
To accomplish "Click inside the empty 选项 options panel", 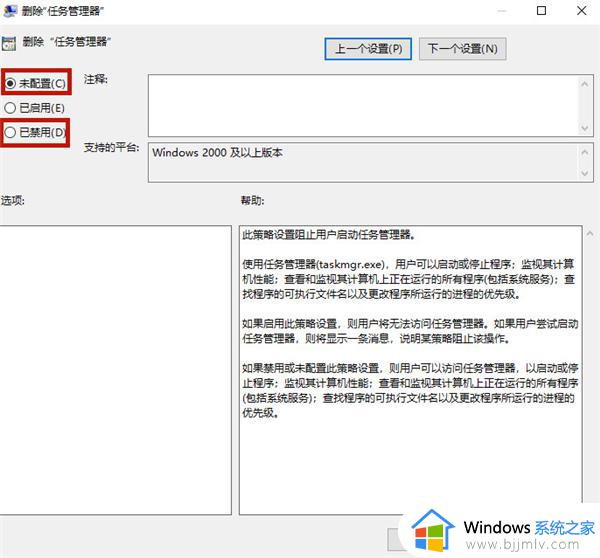I will (116, 370).
